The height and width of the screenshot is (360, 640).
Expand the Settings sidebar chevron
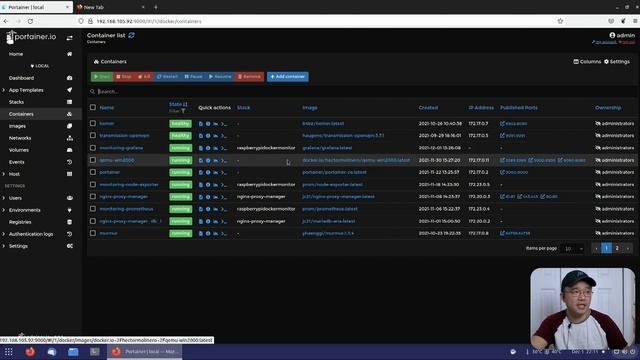click(4, 246)
